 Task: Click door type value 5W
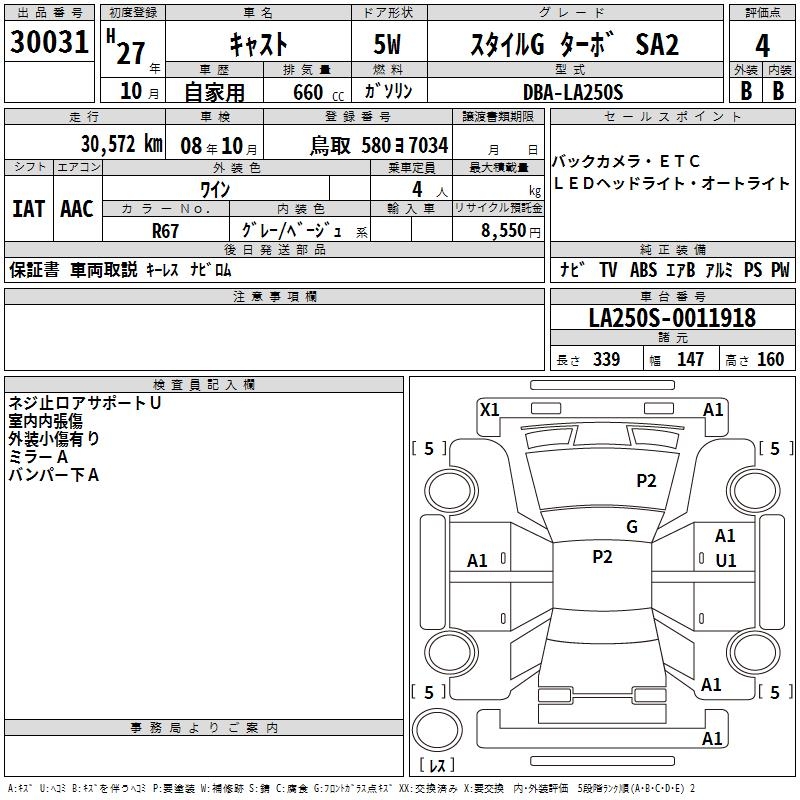387,44
